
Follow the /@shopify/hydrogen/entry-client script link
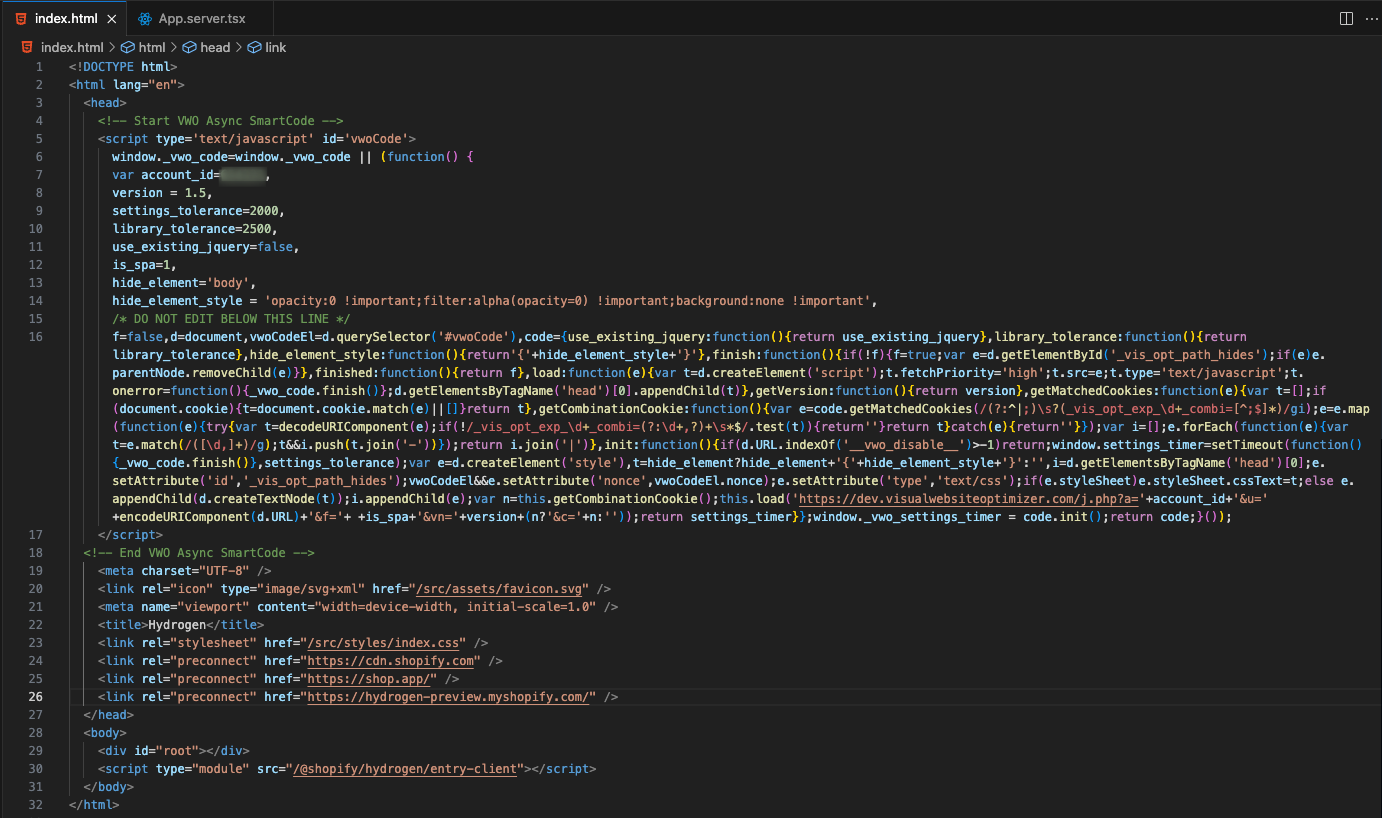(x=405, y=769)
